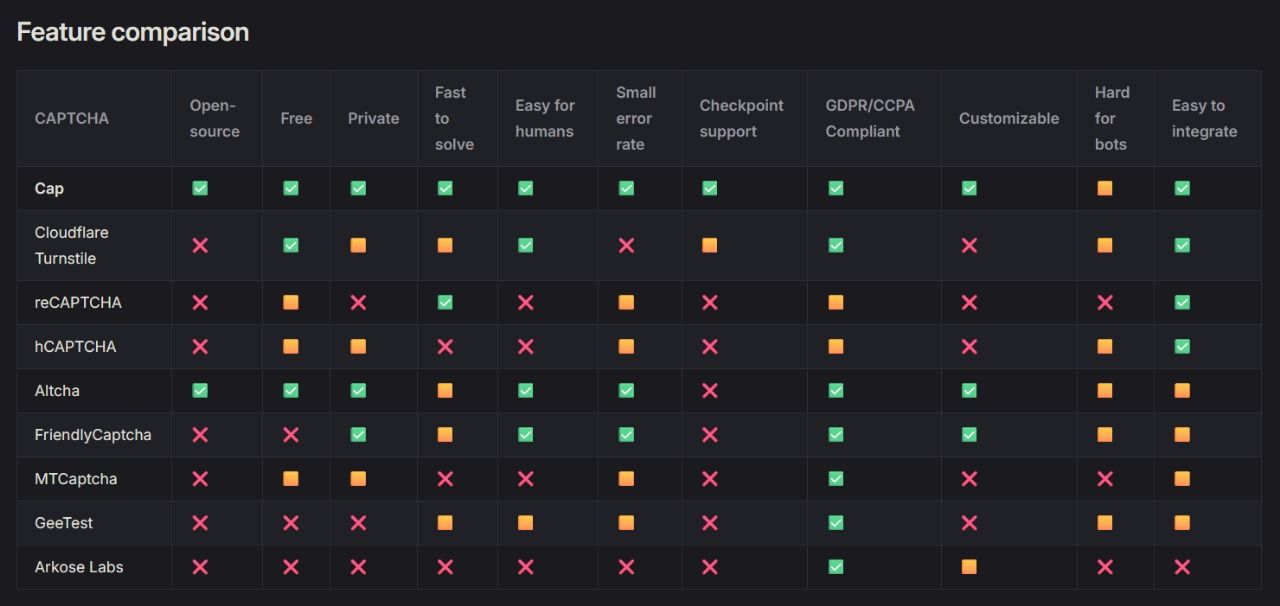Click FriendlyCaptcha's green Private checkmark
This screenshot has width=1280, height=606.
358,434
